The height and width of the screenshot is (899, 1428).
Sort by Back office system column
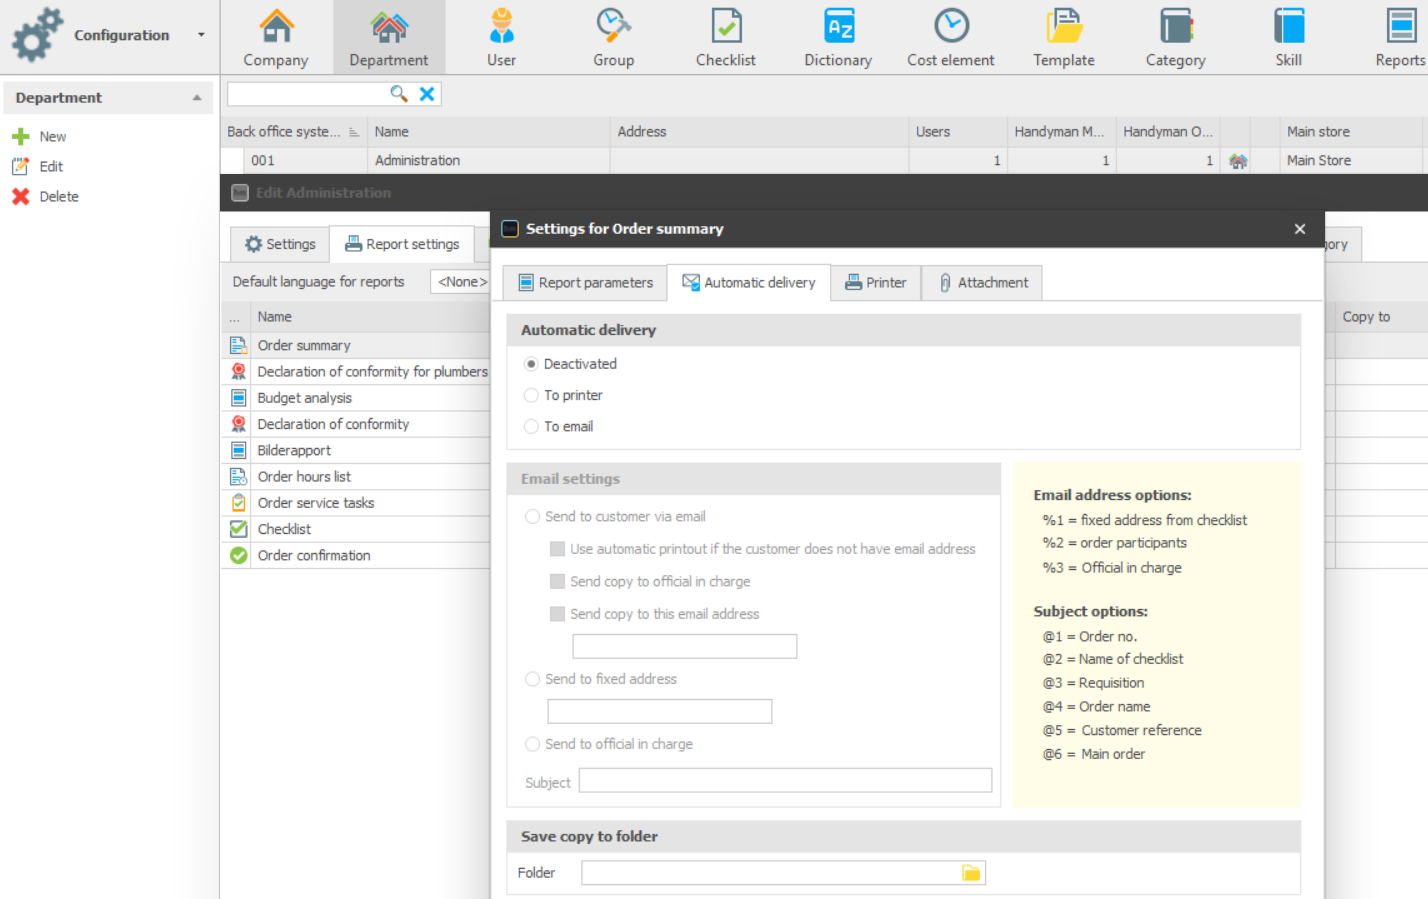pyautogui.click(x=292, y=131)
